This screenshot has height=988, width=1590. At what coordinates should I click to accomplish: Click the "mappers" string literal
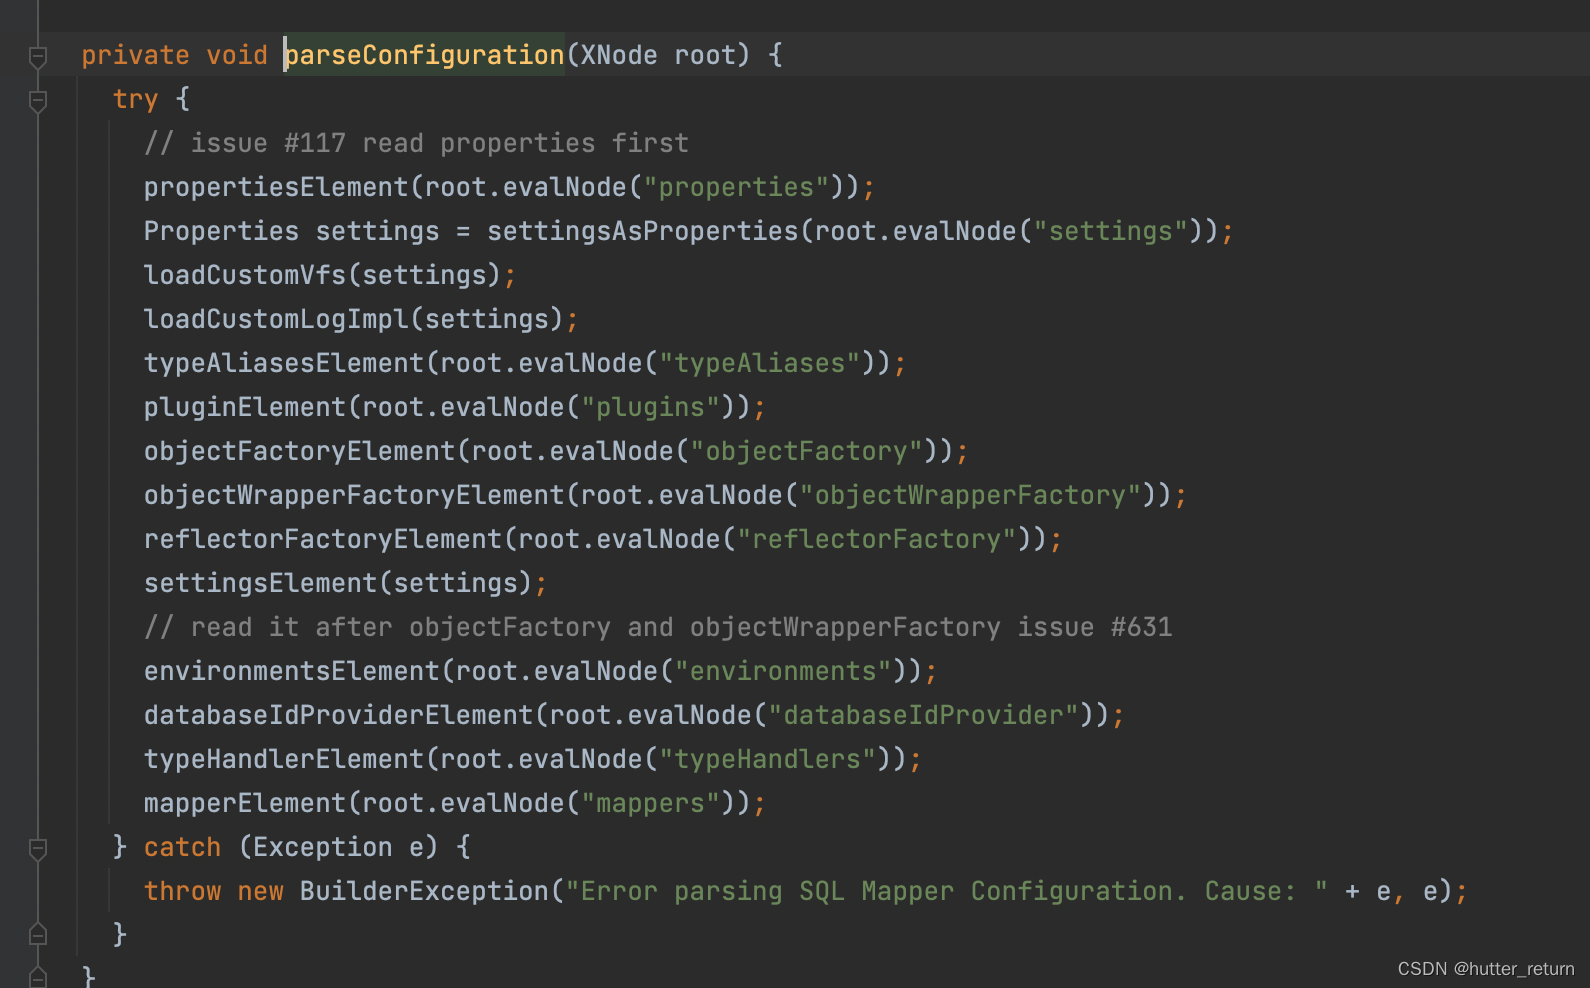coord(651,803)
